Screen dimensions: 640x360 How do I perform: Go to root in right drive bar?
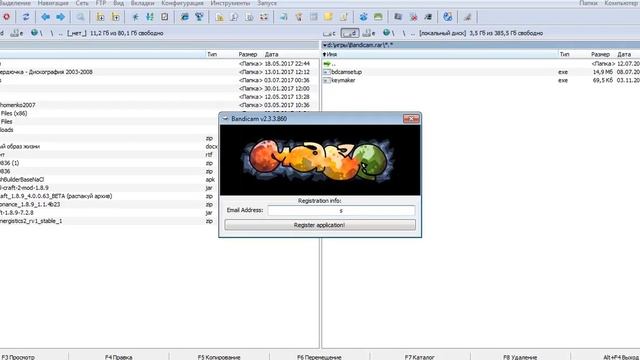(404, 33)
